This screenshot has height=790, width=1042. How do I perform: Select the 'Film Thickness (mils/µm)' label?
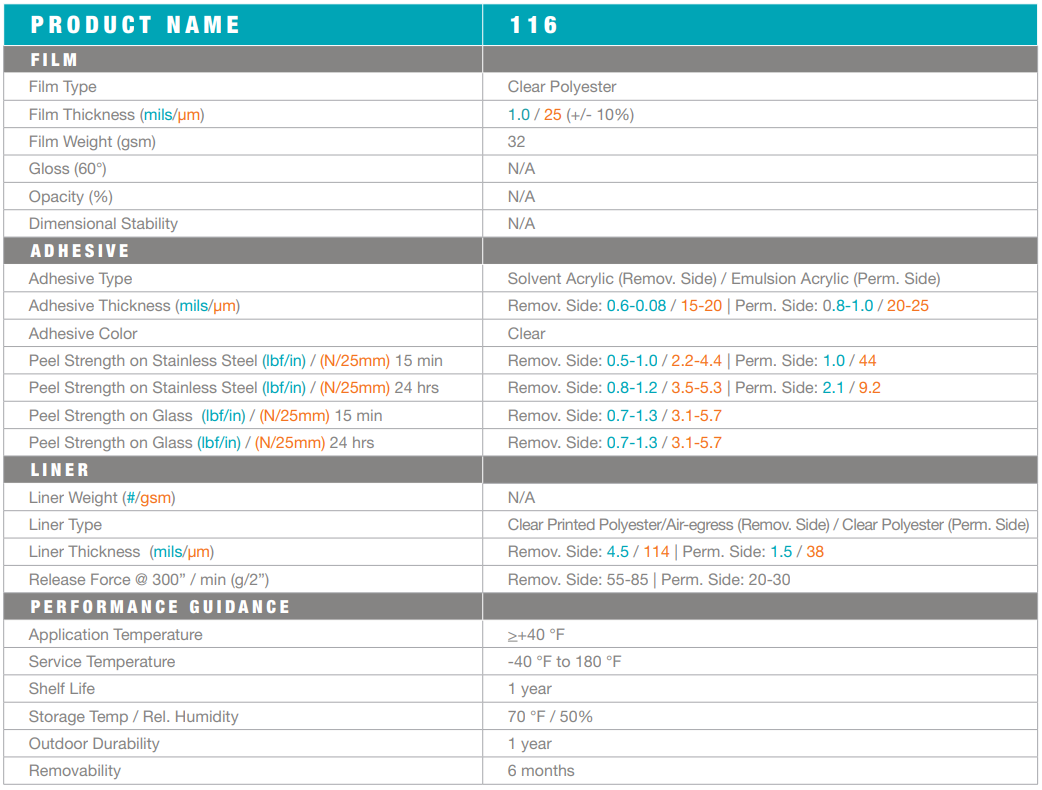tap(116, 115)
